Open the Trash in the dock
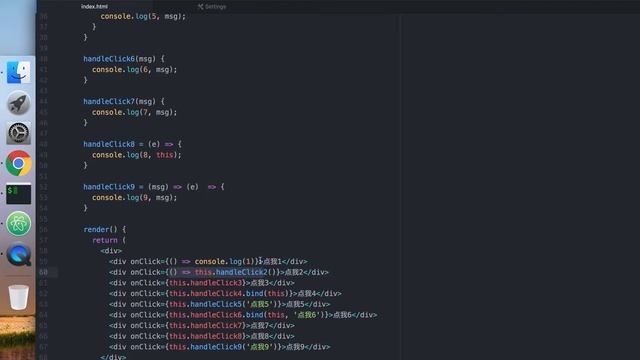The image size is (640, 360). (18, 297)
